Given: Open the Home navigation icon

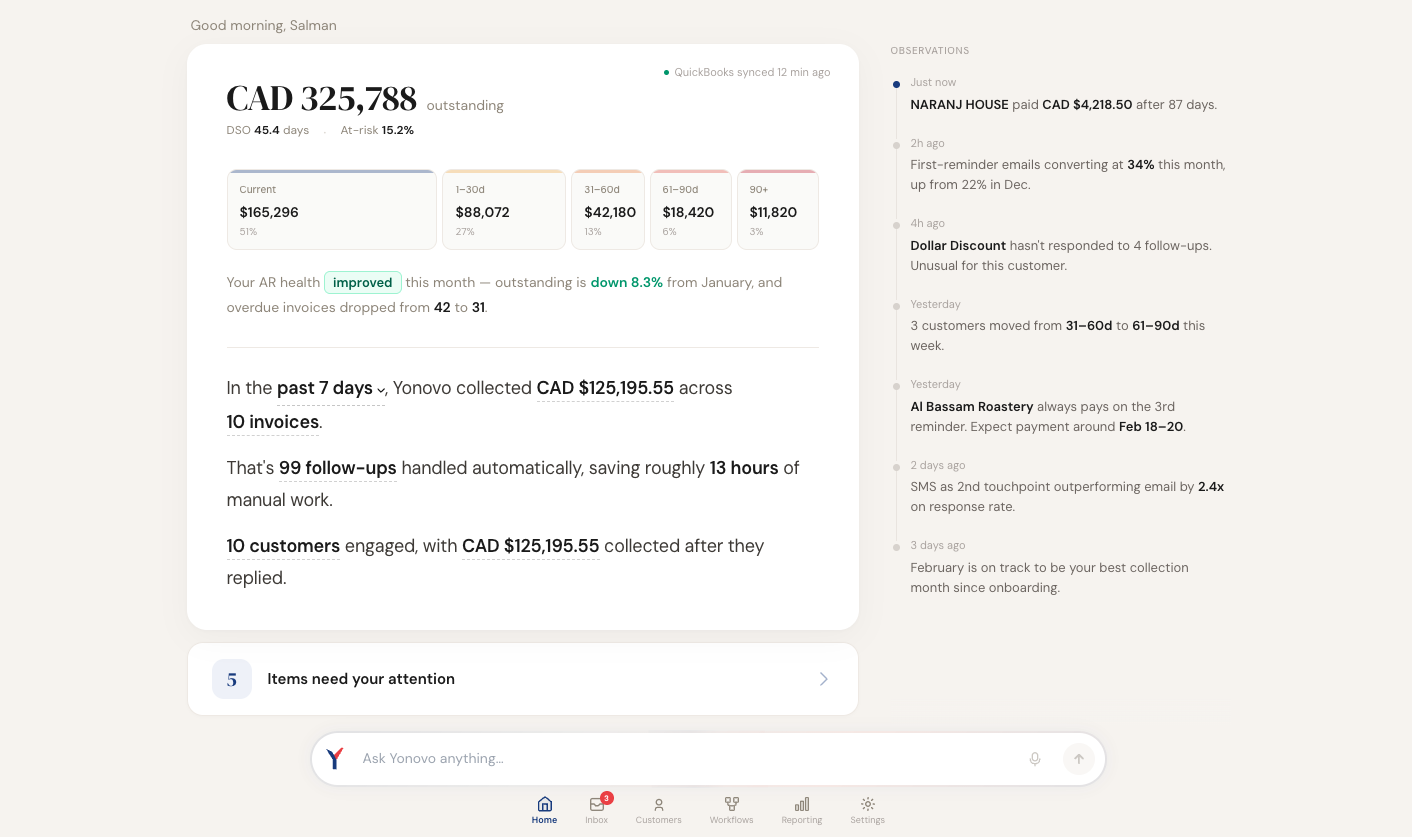Looking at the screenshot, I should pos(544,804).
